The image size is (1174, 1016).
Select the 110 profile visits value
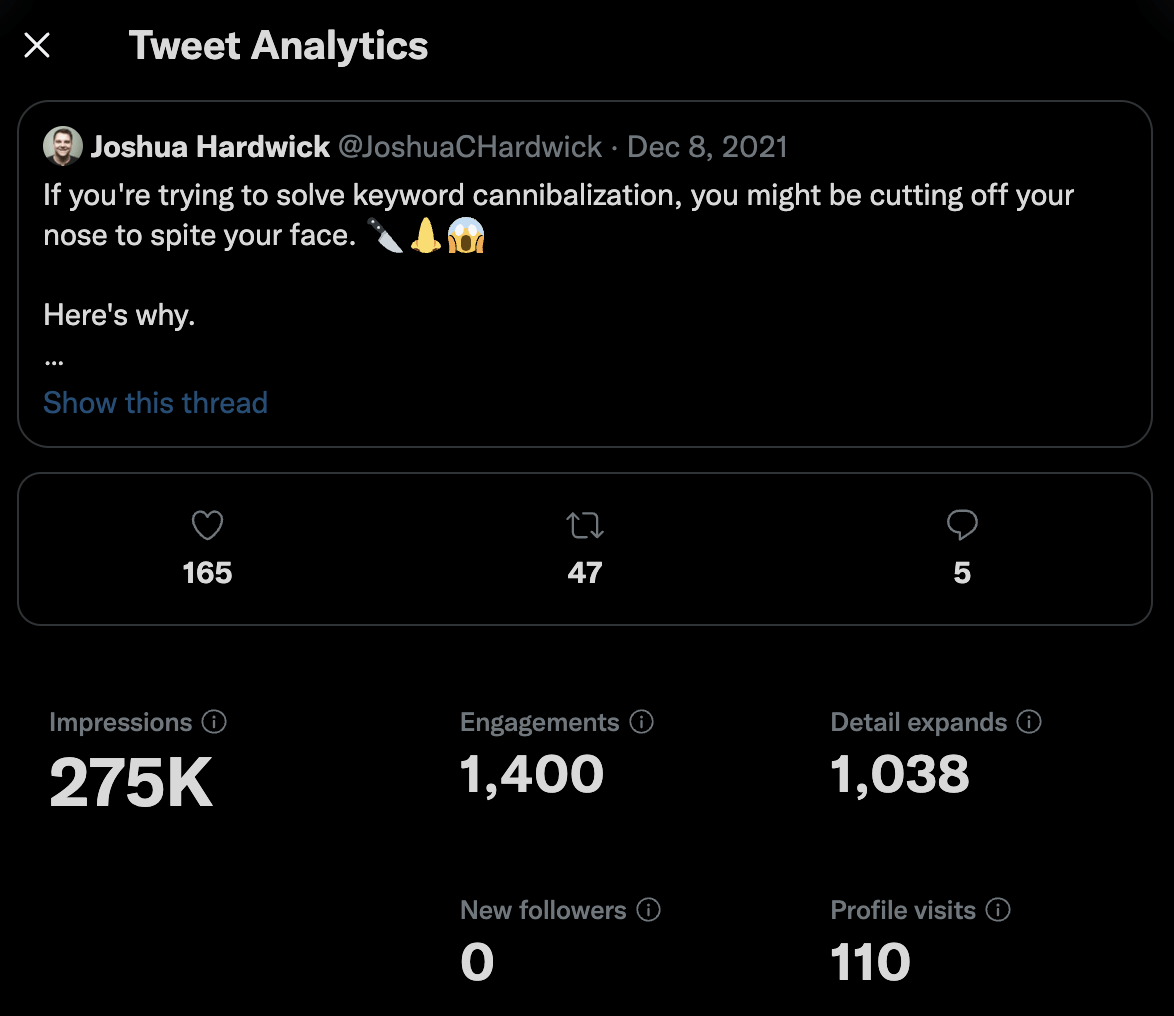[x=869, y=961]
